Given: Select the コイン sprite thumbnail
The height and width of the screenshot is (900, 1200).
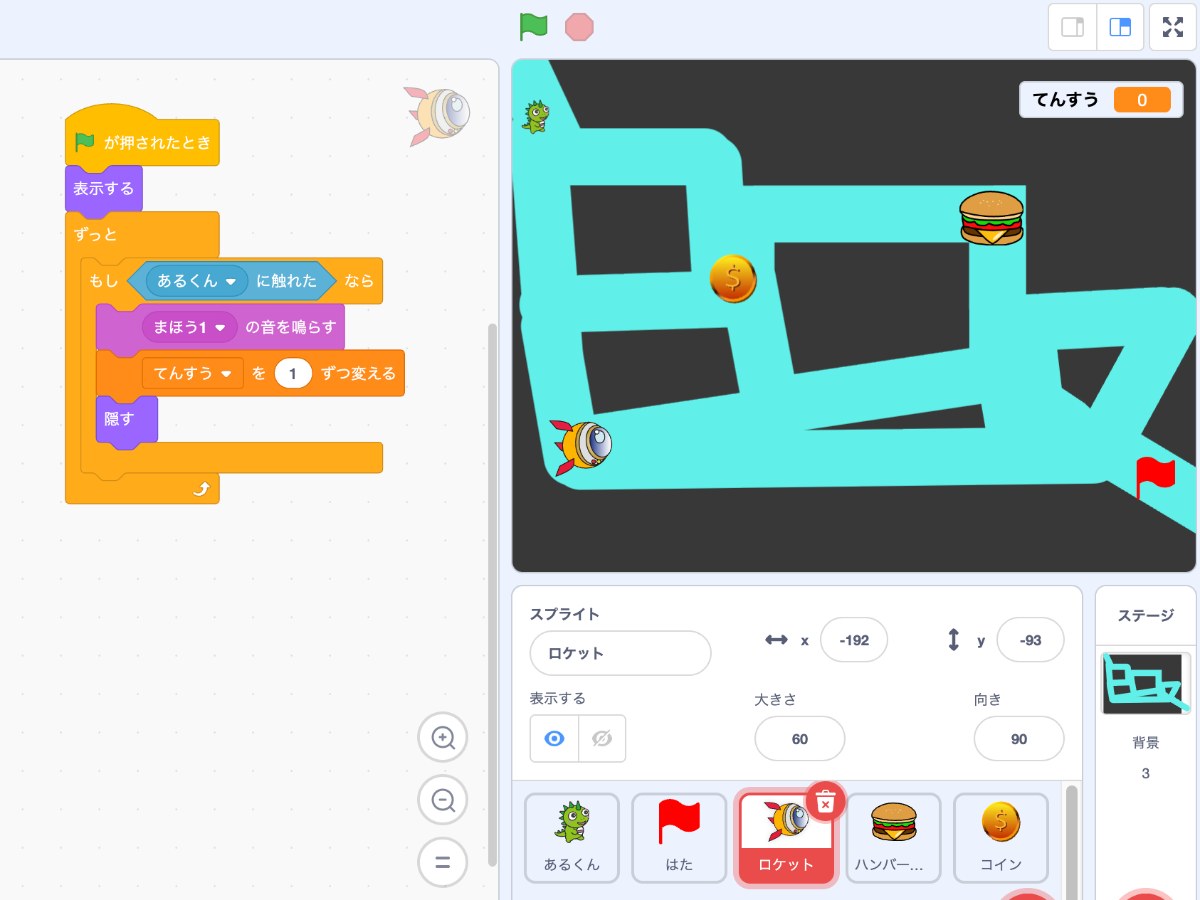Looking at the screenshot, I should tap(1000, 838).
